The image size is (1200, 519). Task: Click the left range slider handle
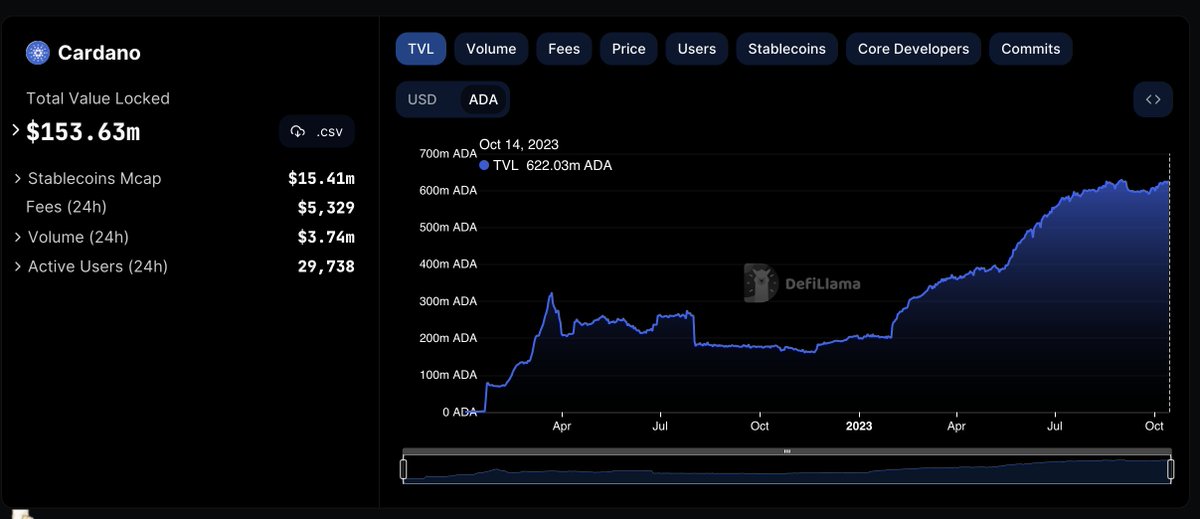pos(404,468)
